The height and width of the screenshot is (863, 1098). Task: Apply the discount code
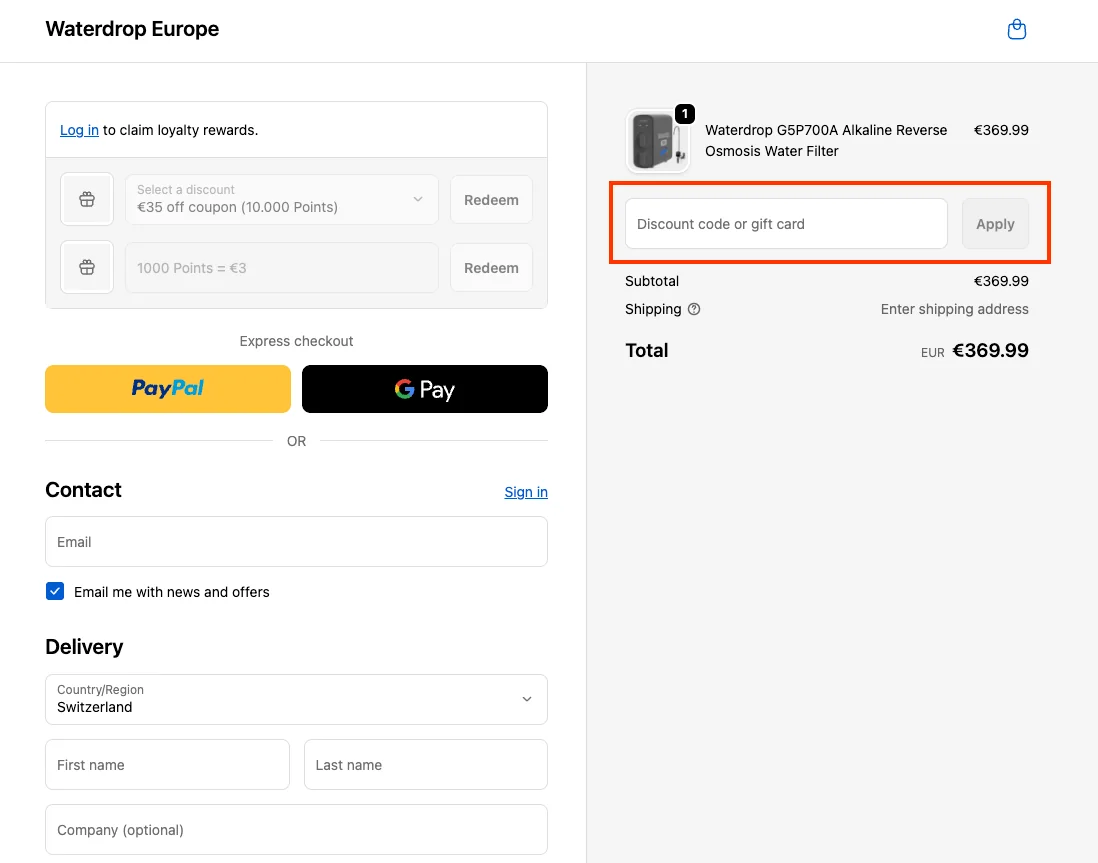coord(995,223)
